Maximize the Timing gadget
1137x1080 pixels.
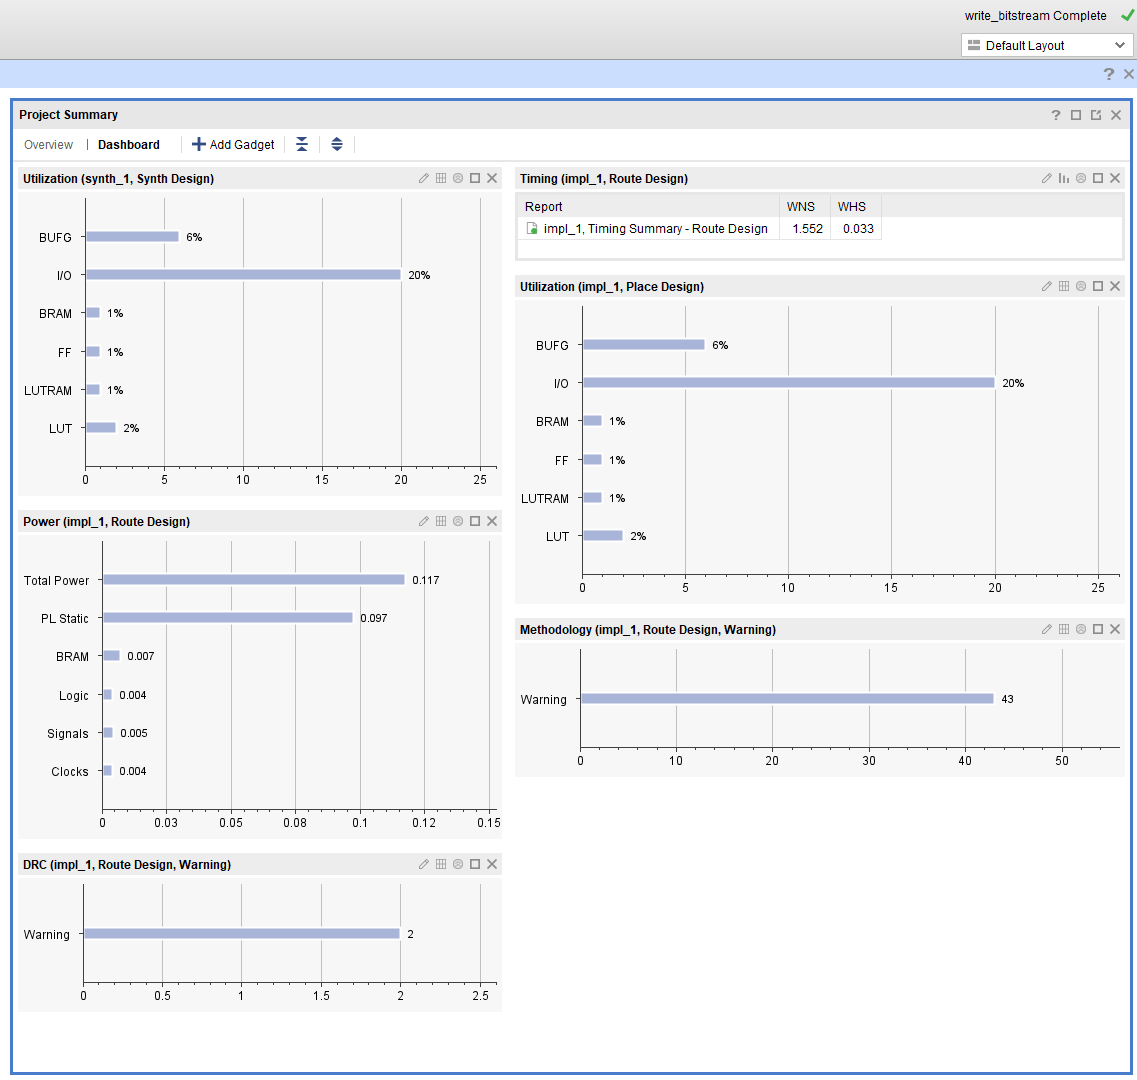(x=1098, y=178)
